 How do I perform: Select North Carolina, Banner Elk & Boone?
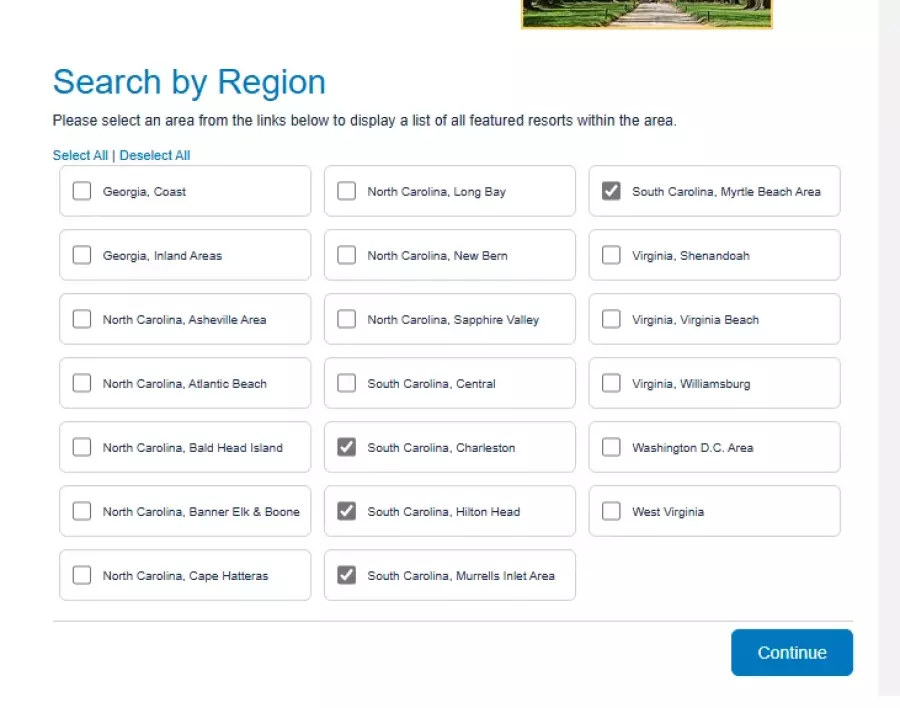82,511
